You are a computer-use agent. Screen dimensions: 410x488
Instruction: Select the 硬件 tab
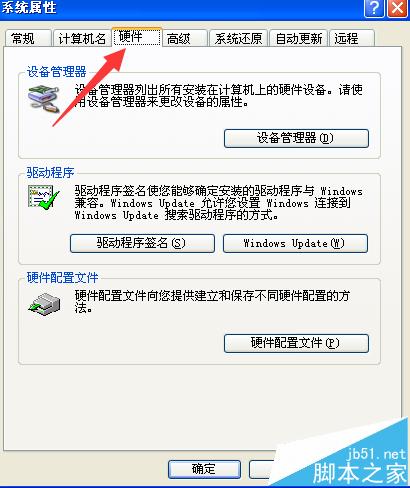pyautogui.click(x=137, y=37)
